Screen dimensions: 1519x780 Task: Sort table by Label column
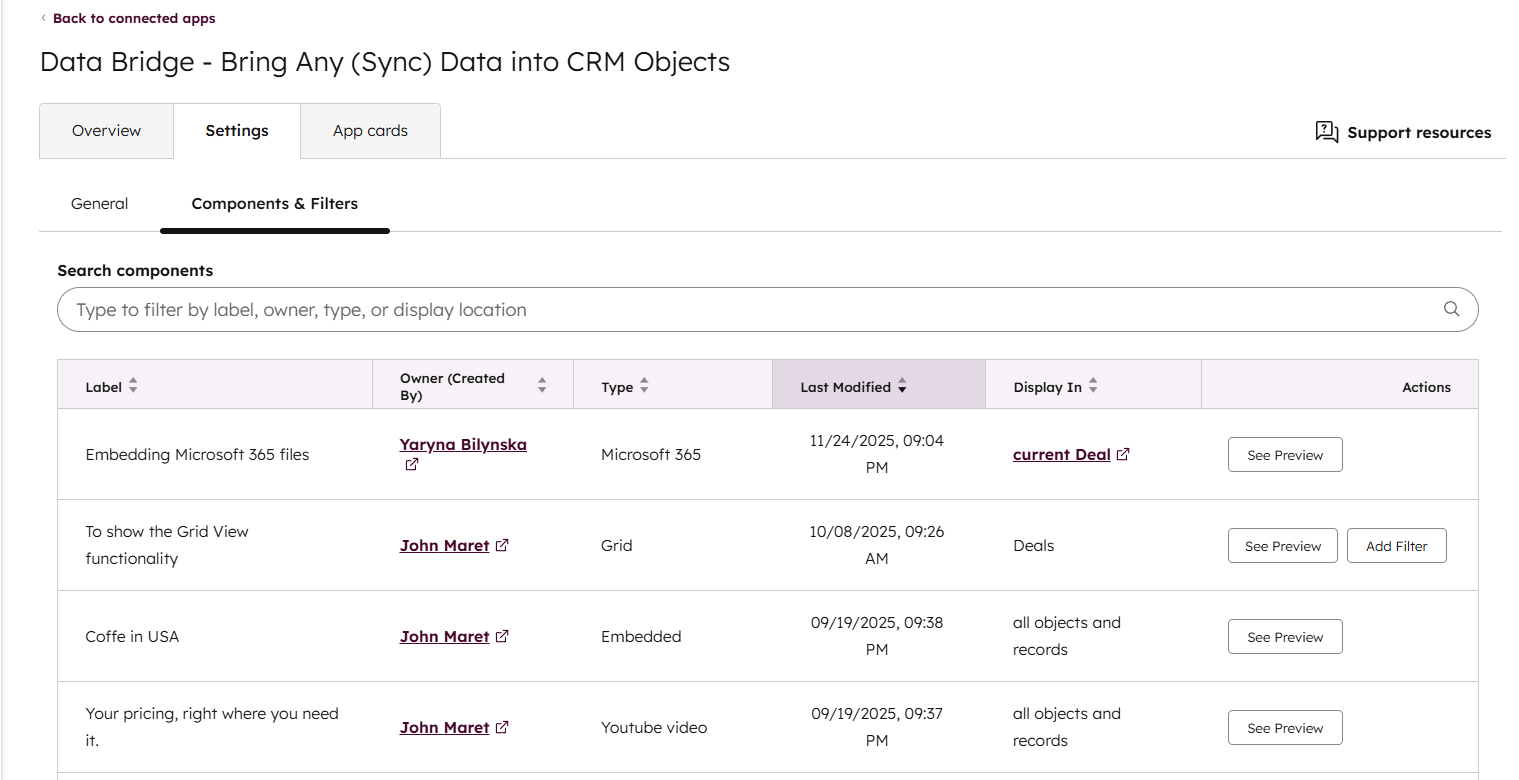(133, 386)
